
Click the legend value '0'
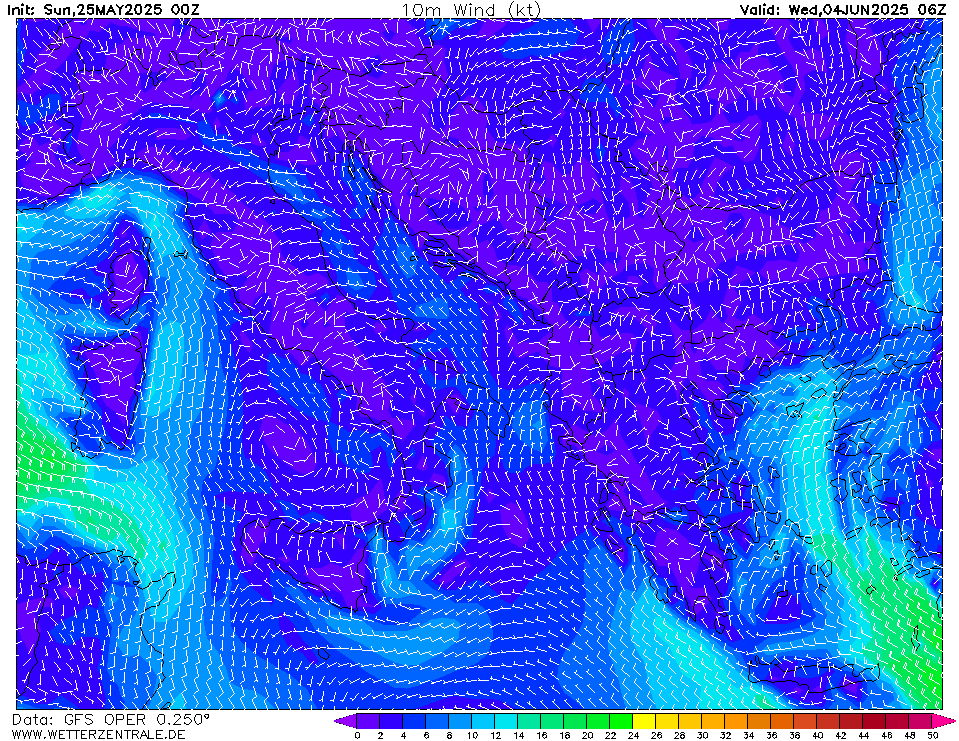tap(357, 735)
